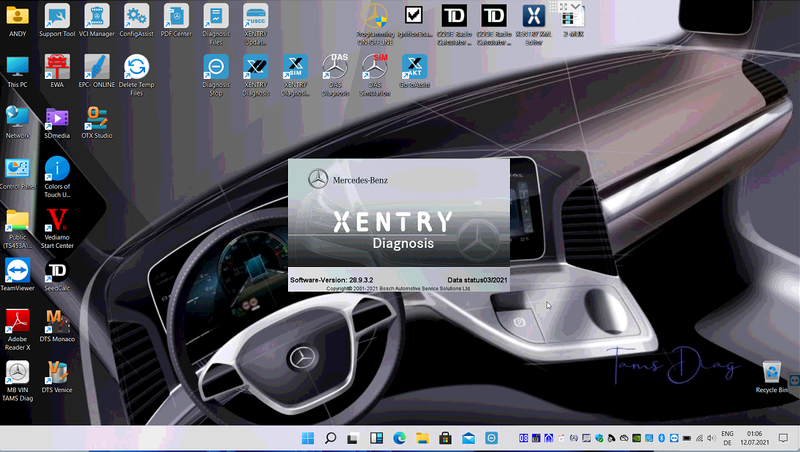Screen dimensions: 800x452
Task: Open taskbar Search
Action: tap(331, 438)
